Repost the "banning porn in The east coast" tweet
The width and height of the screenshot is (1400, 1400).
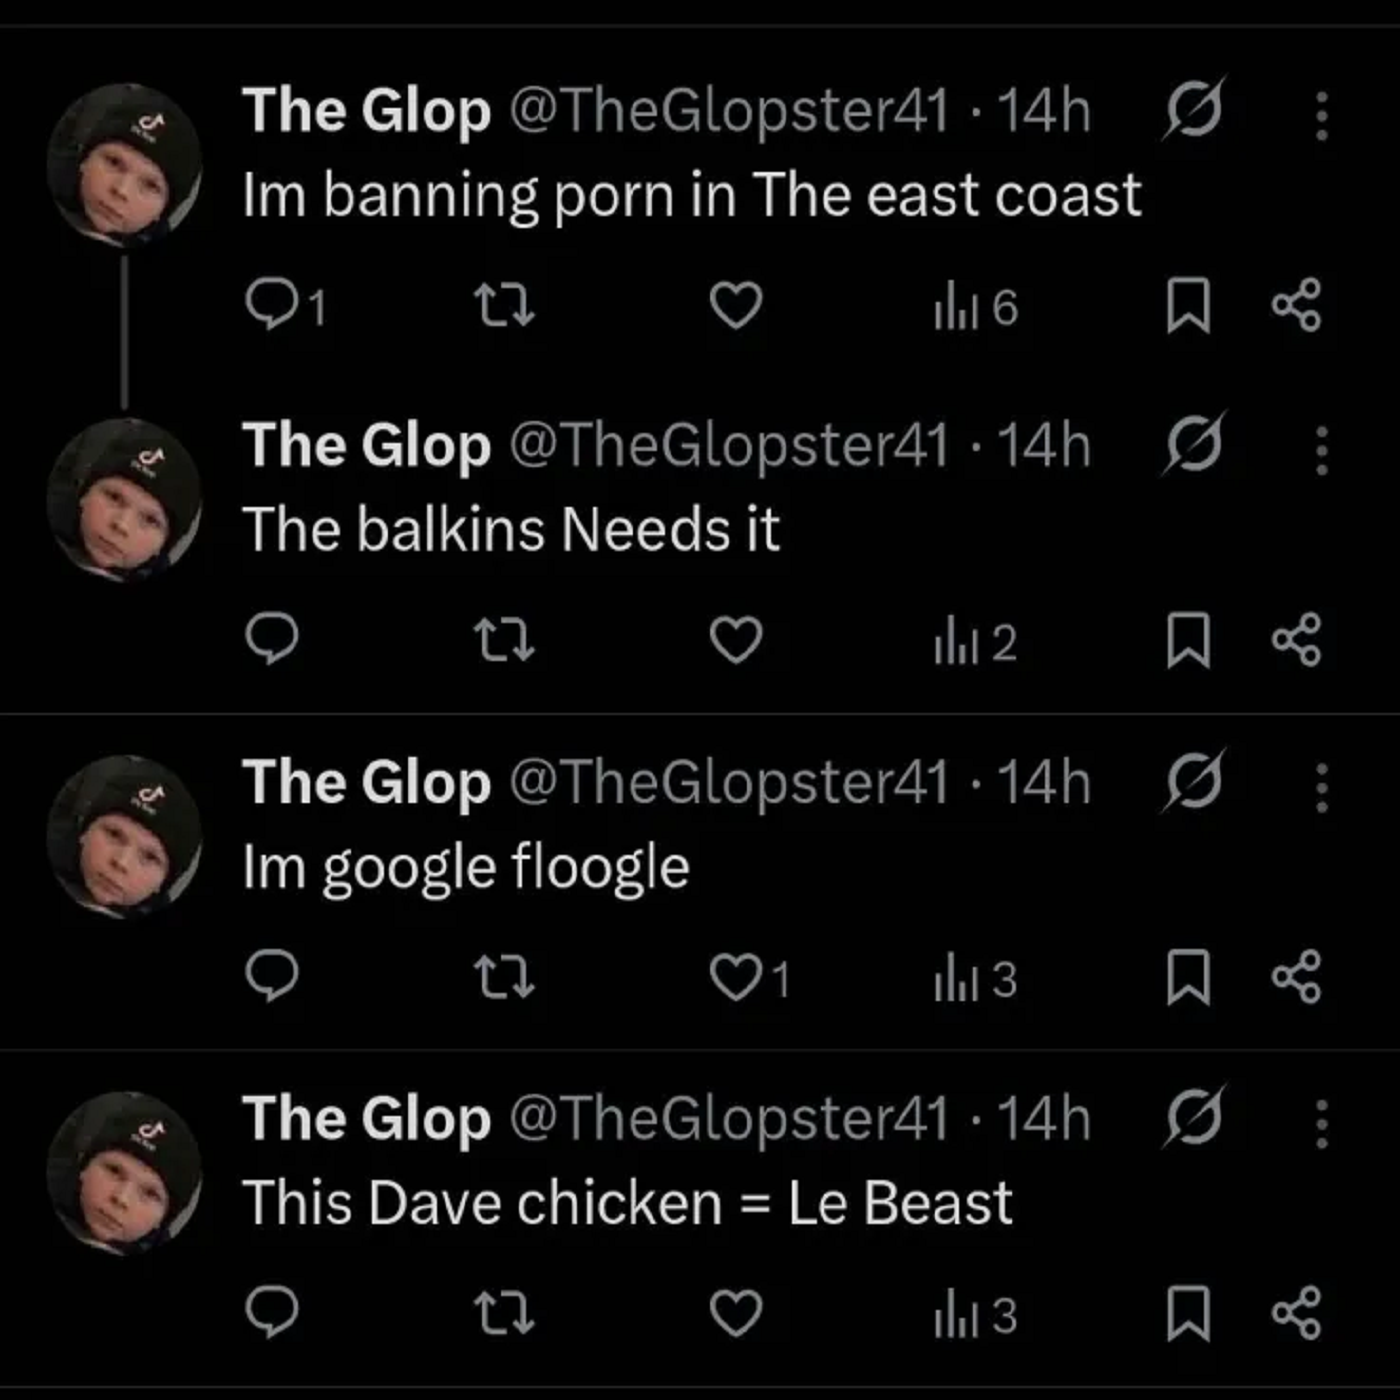coord(504,305)
